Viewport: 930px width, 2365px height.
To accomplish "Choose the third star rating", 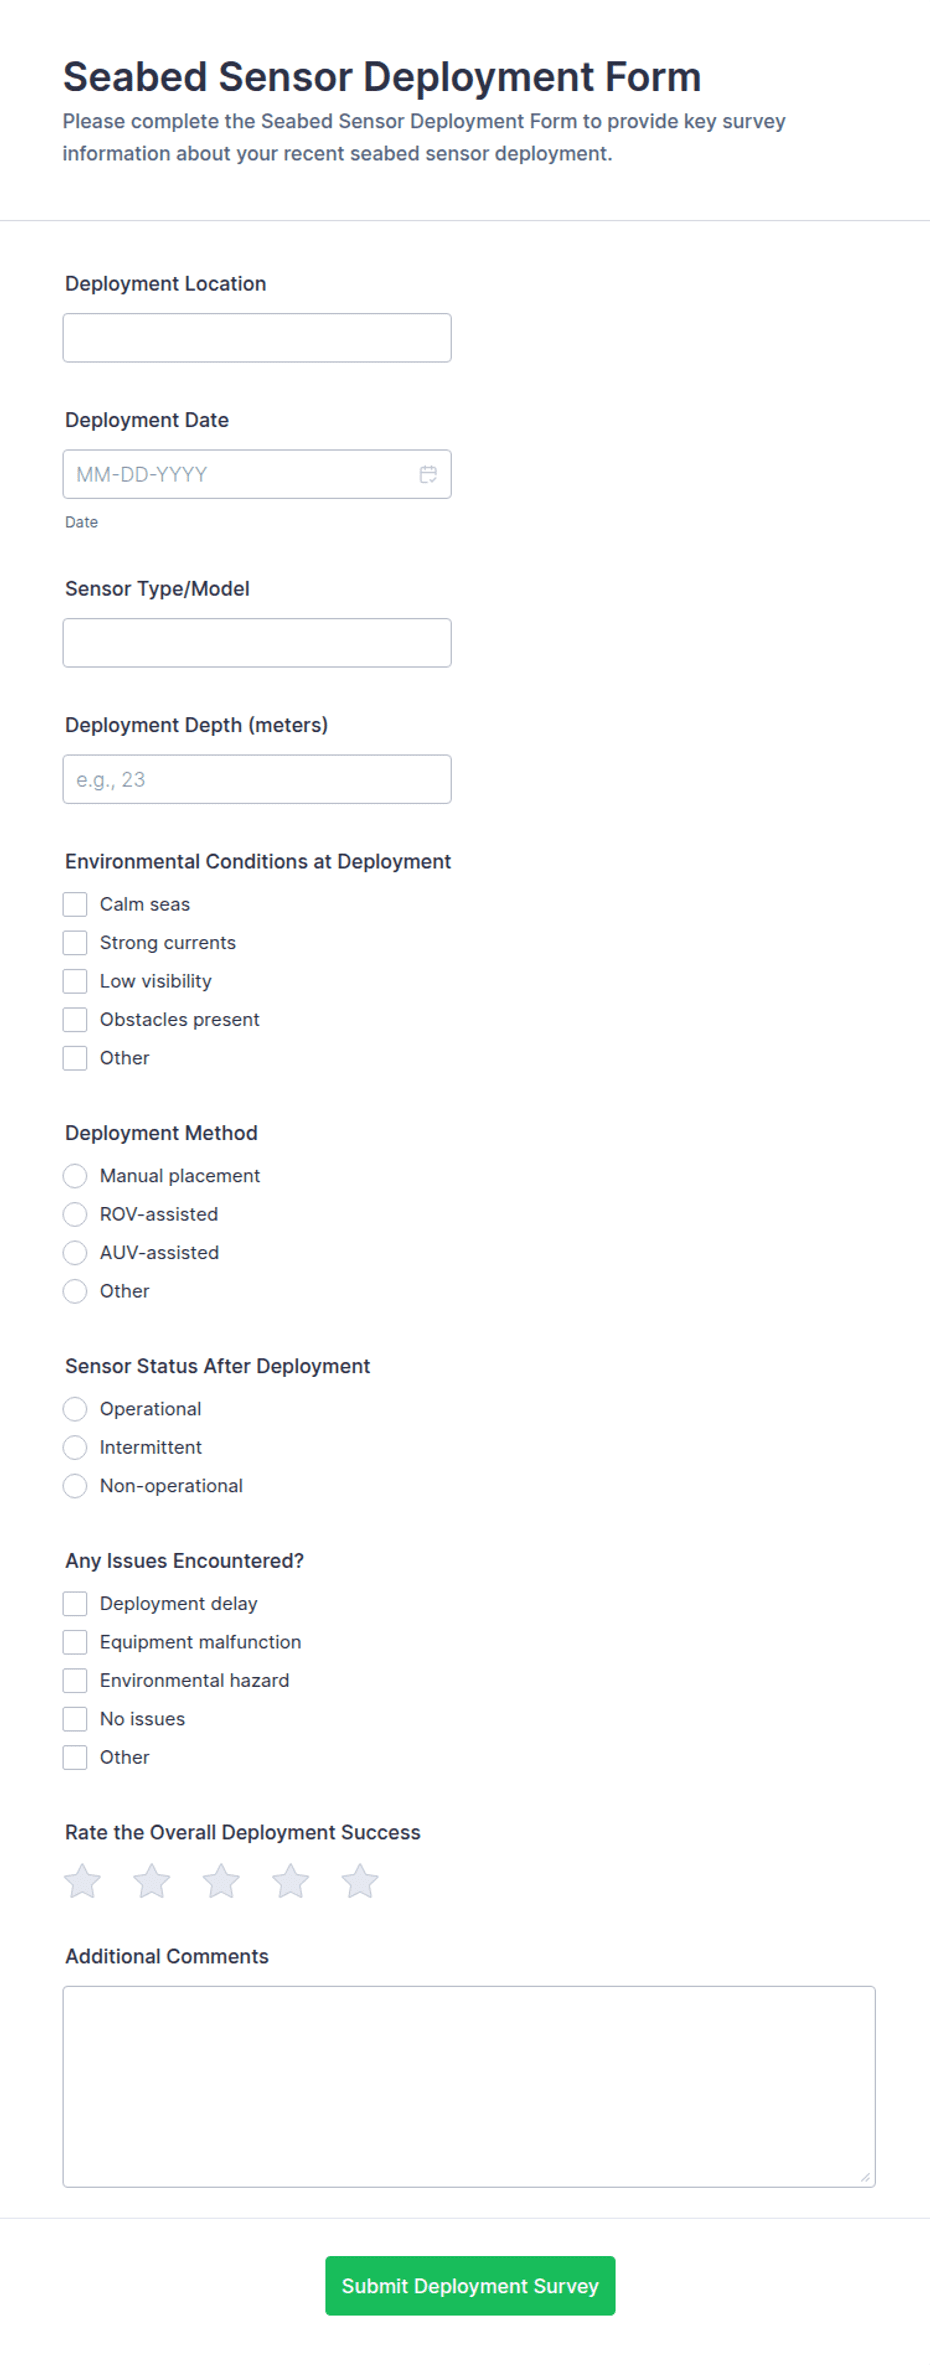I will click(x=221, y=1881).
